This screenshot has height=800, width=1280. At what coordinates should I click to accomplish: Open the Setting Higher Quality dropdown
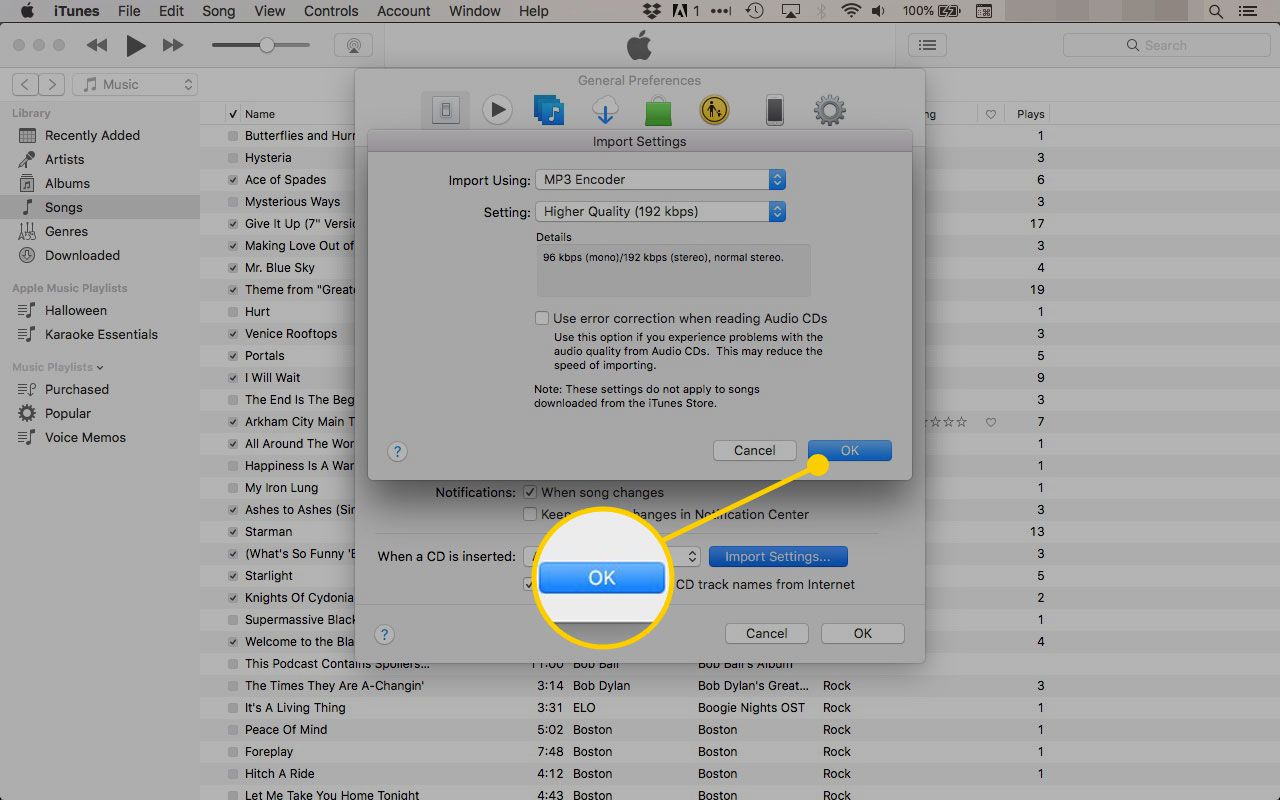point(660,212)
